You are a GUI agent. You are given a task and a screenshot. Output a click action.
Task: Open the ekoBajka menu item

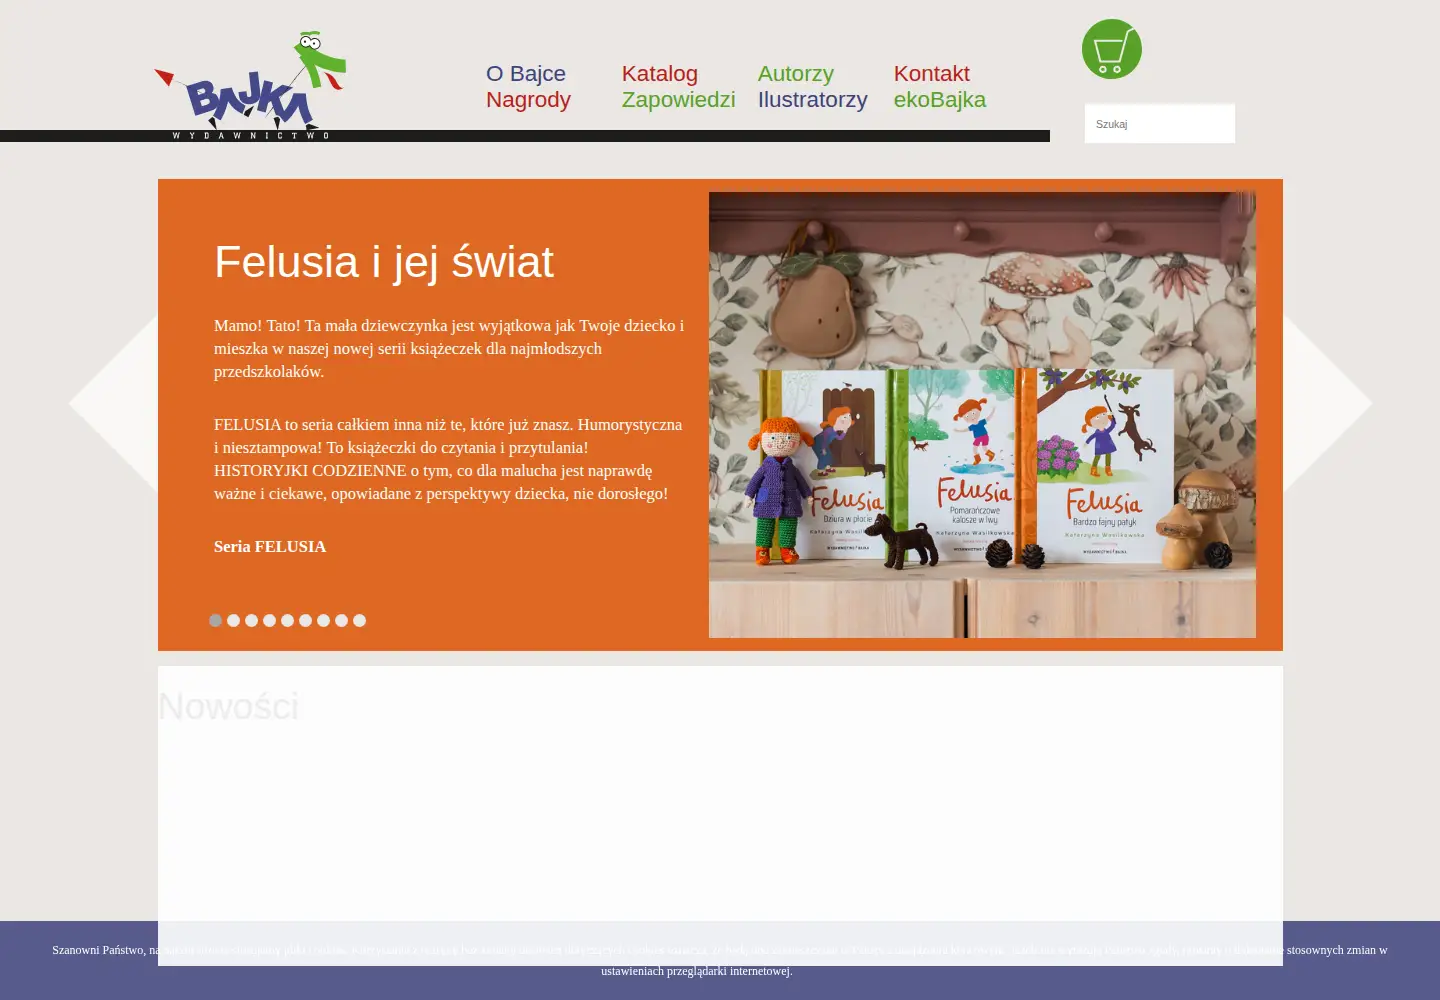click(x=939, y=99)
